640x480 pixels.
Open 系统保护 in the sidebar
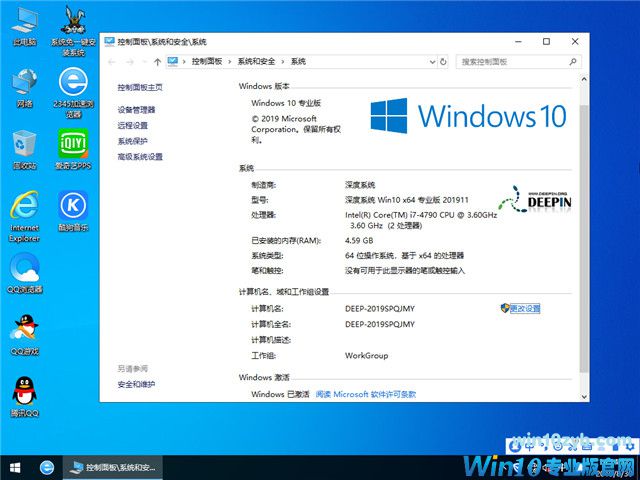click(x=133, y=141)
